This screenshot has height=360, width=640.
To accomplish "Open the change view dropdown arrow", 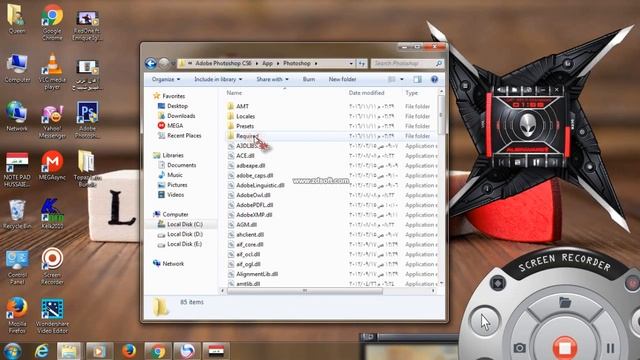I will point(402,79).
